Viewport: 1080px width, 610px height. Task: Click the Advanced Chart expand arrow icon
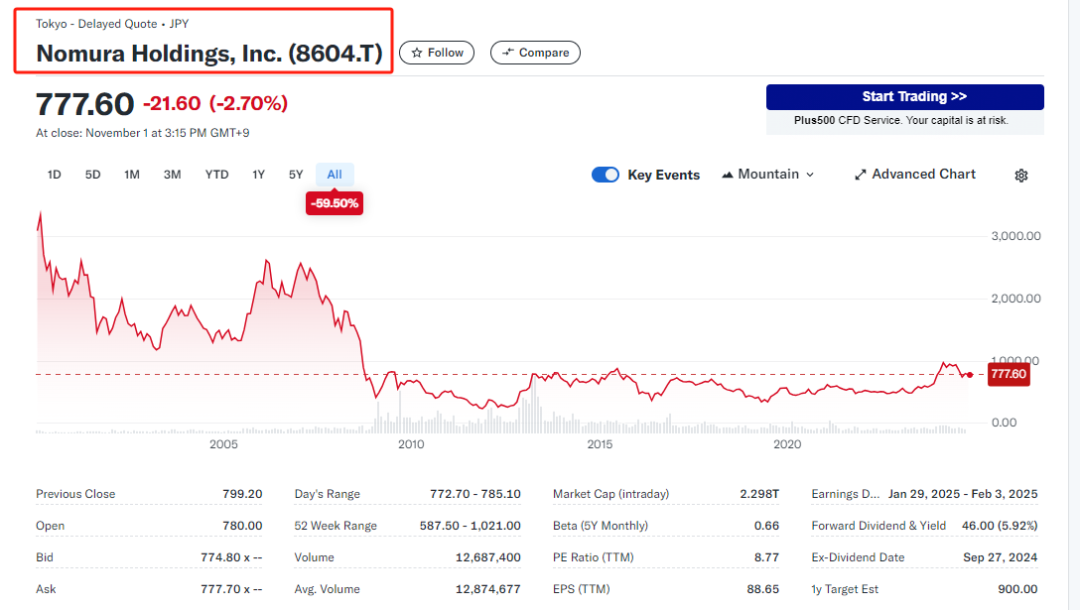point(860,175)
